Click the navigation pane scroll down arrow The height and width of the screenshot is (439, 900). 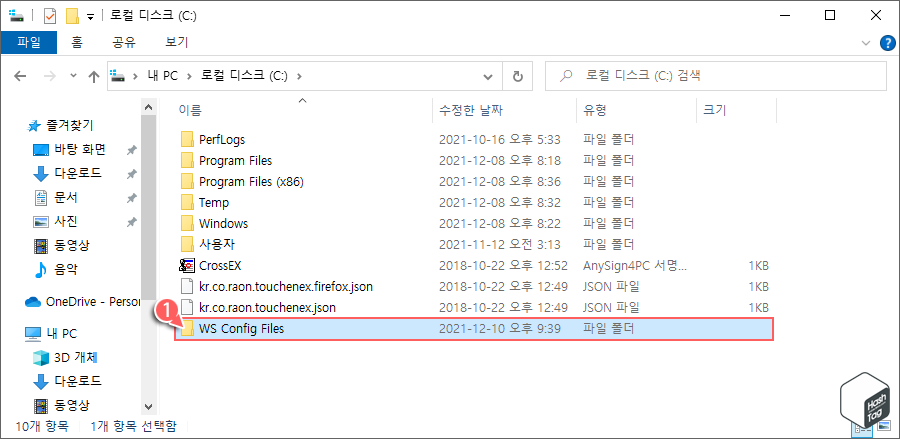click(148, 406)
